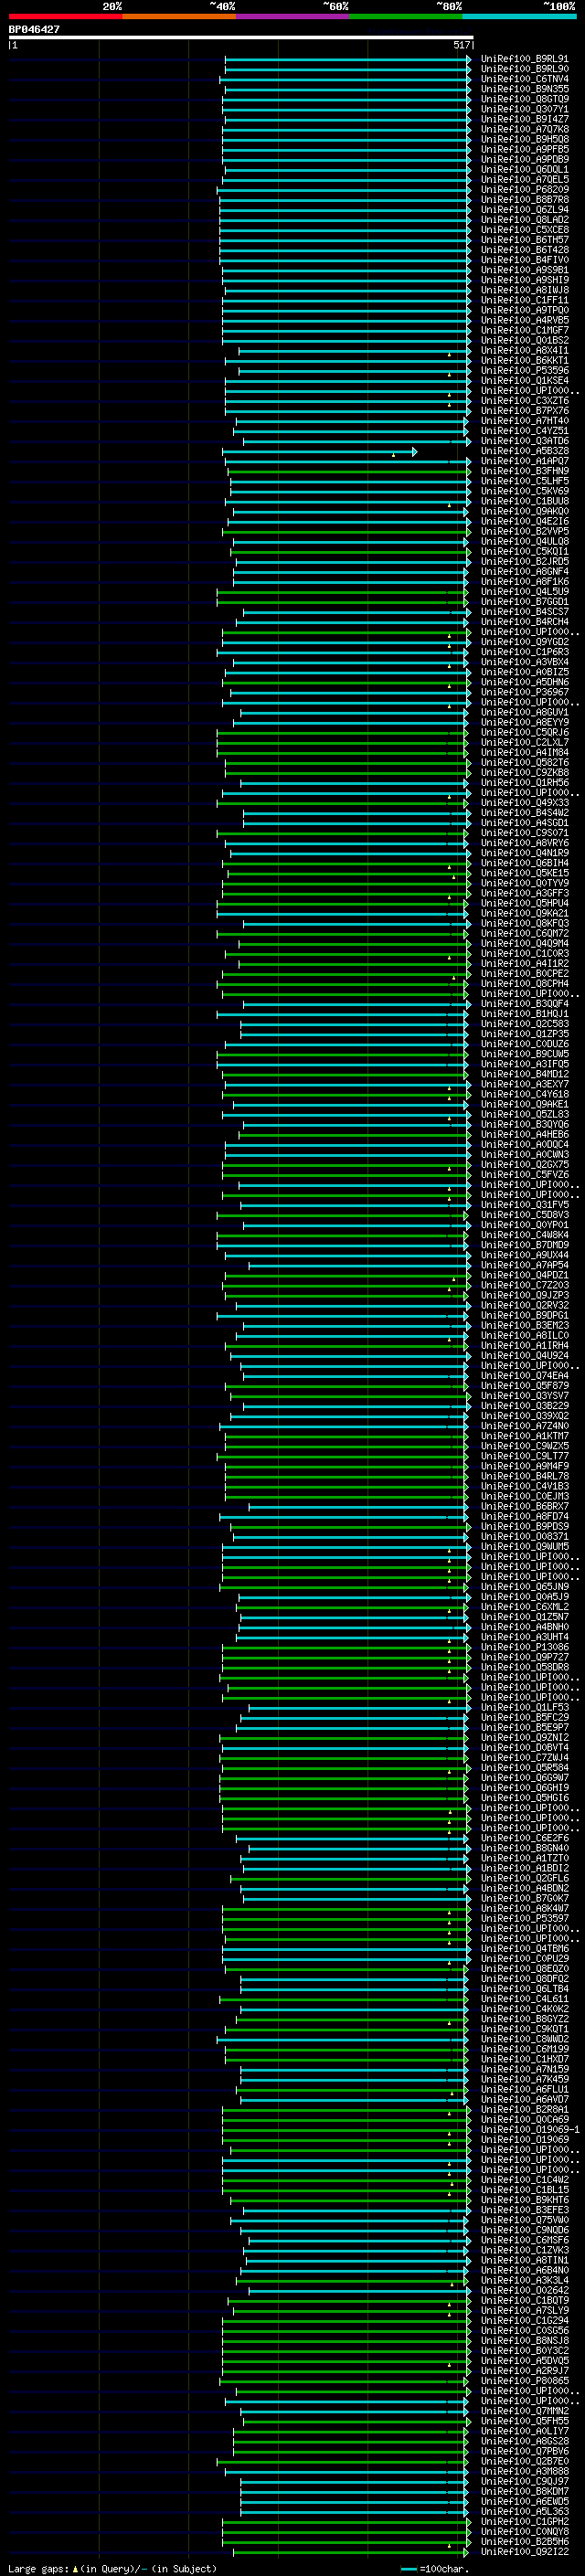
Task: Select the UniRef100_A8TIN1 label
Action: pos(524,2260)
